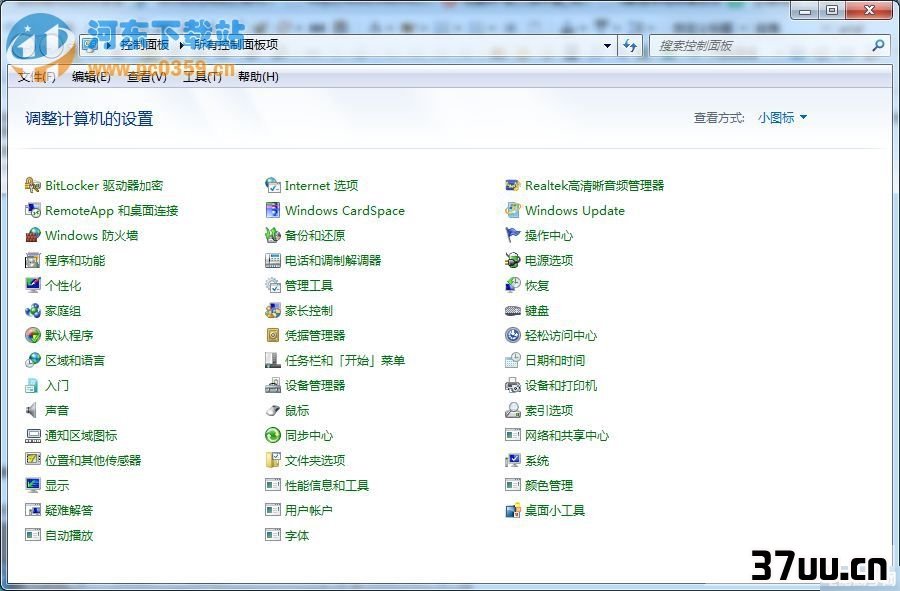Open BitLocker 驱动器加密 icon
900x591 pixels.
tap(33, 185)
